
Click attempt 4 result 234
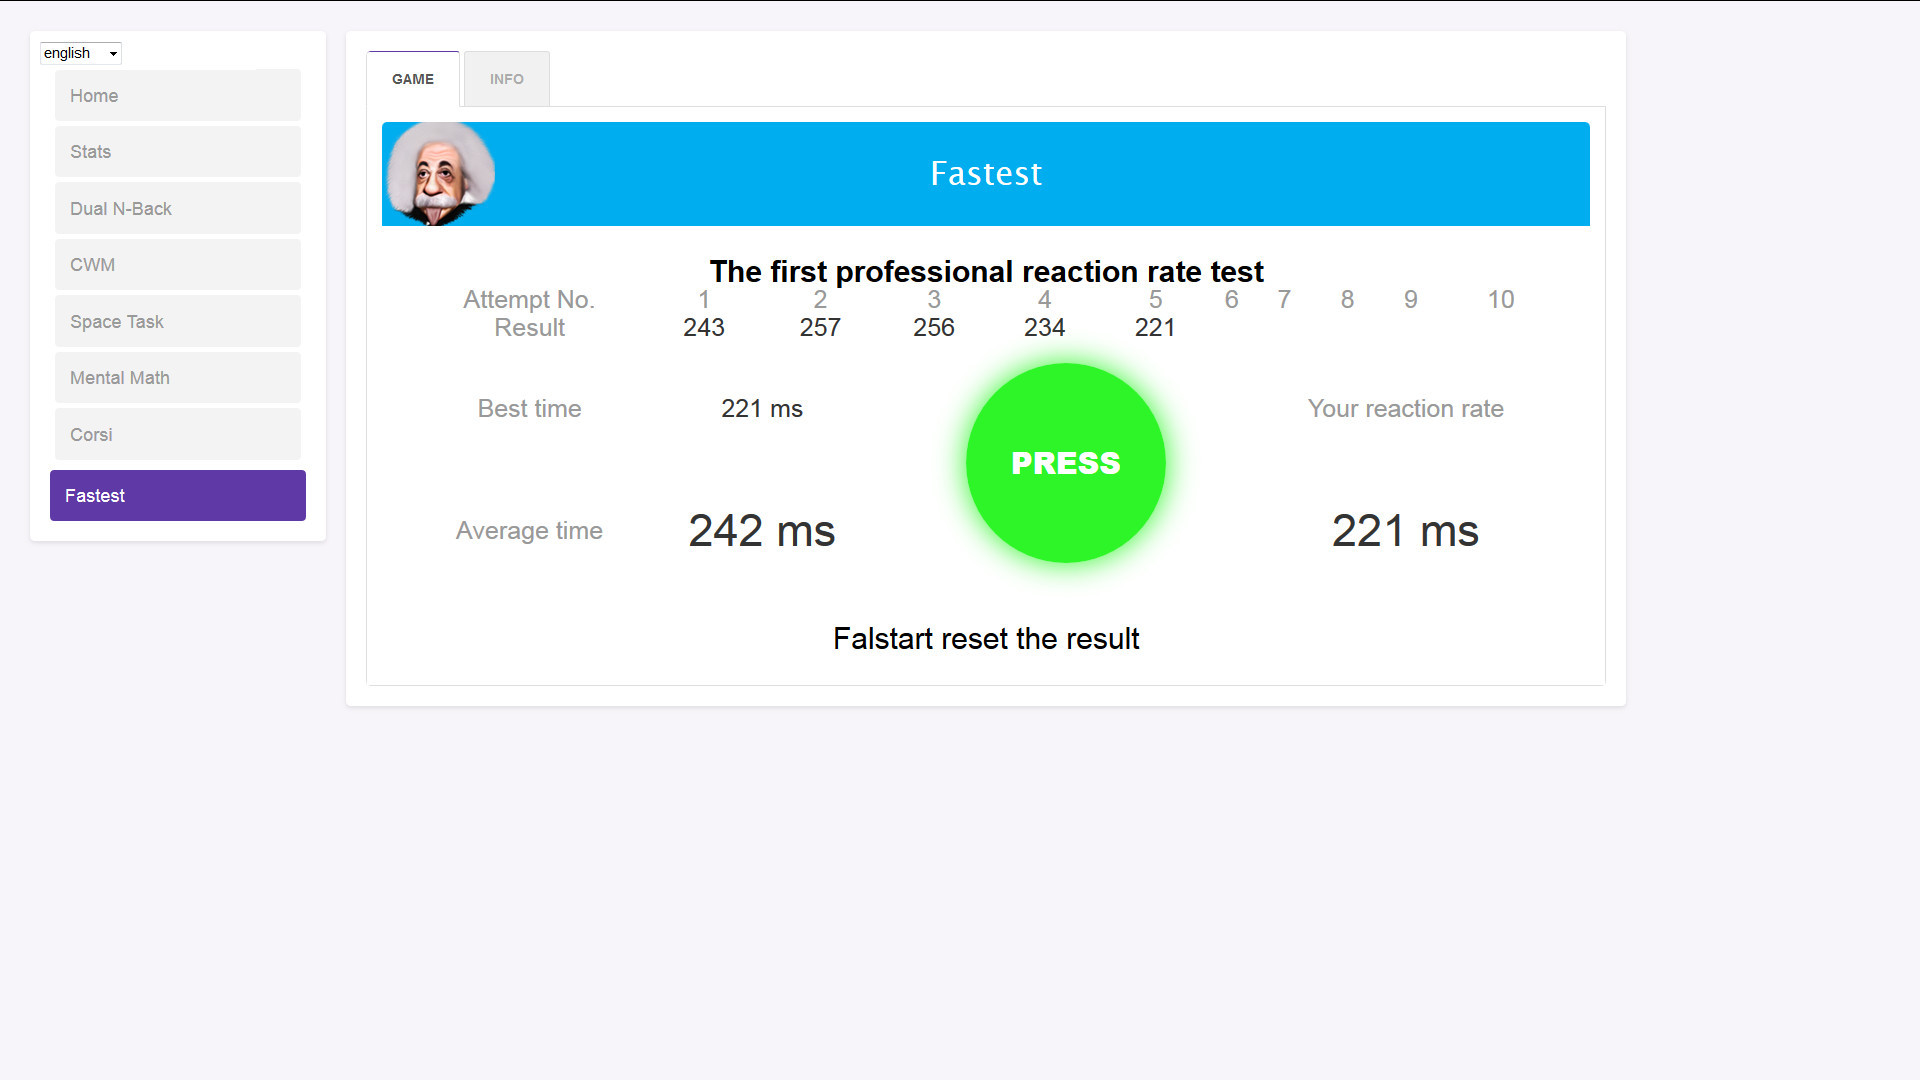point(1045,328)
